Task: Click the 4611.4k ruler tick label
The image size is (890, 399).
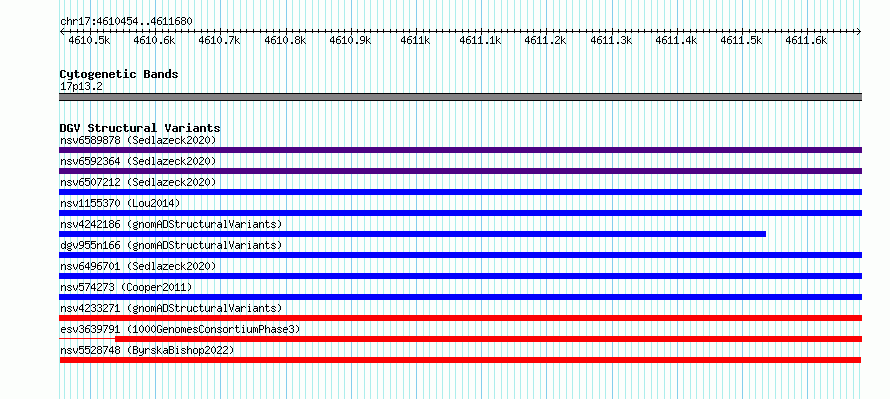Action: coord(677,40)
